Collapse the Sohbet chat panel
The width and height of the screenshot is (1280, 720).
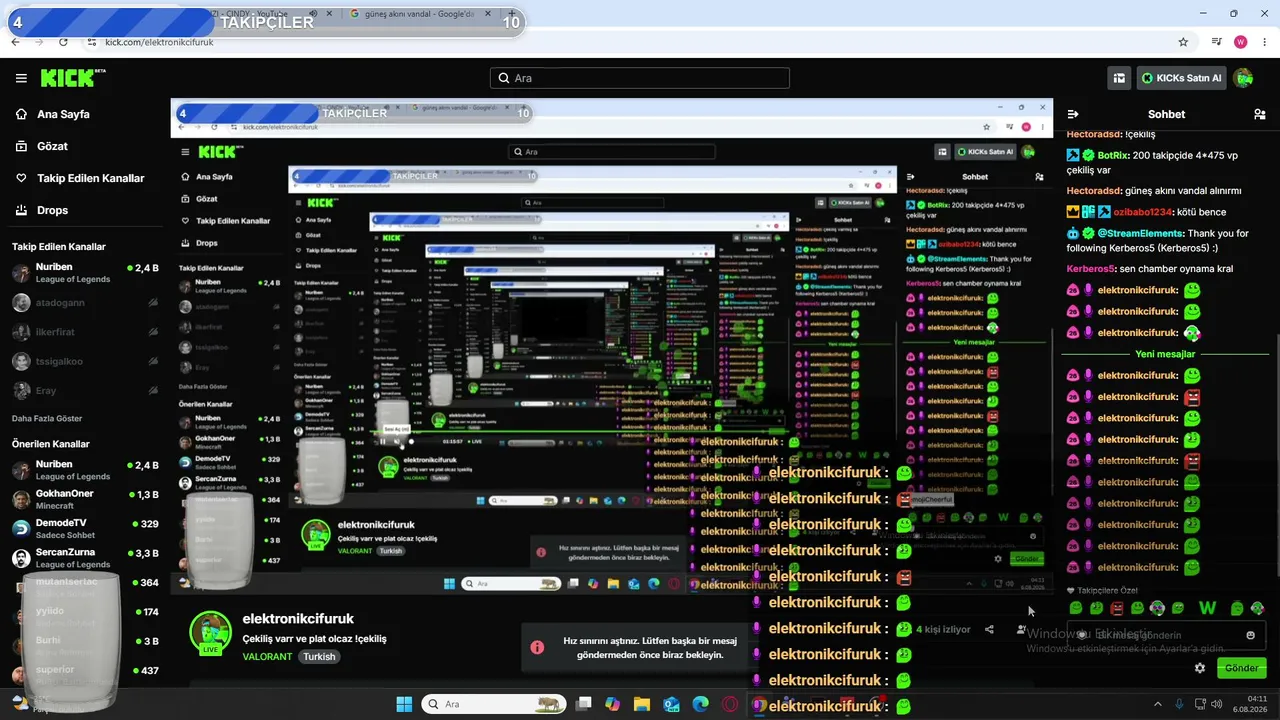point(1072,114)
